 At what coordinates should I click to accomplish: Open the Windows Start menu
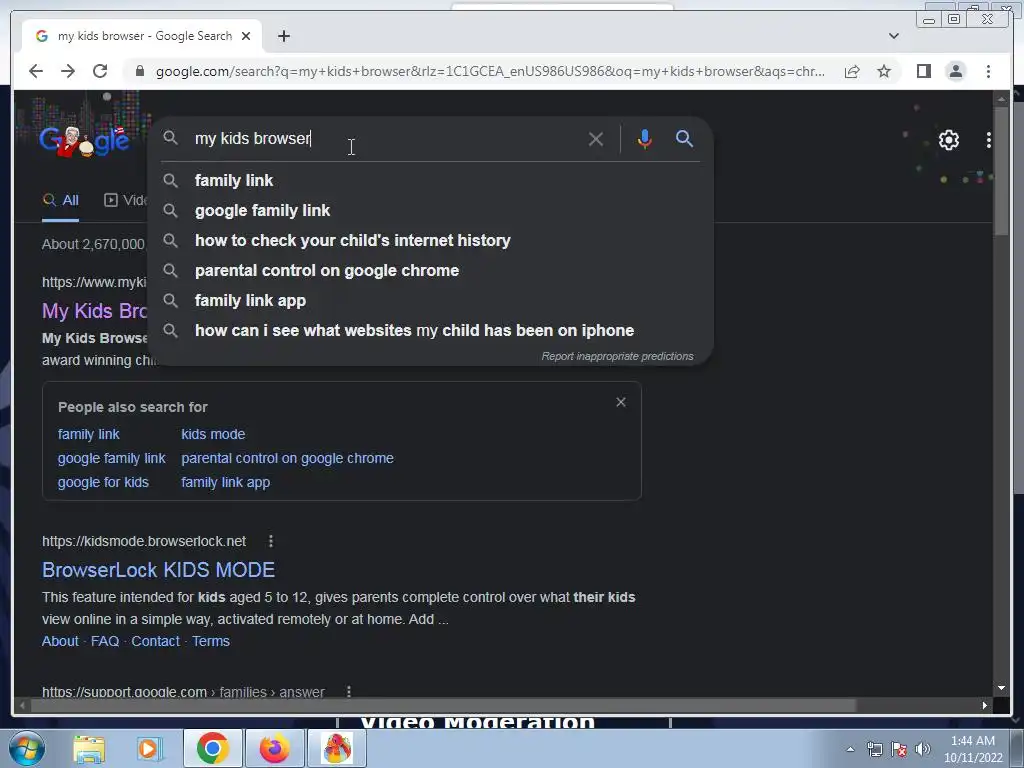27,748
